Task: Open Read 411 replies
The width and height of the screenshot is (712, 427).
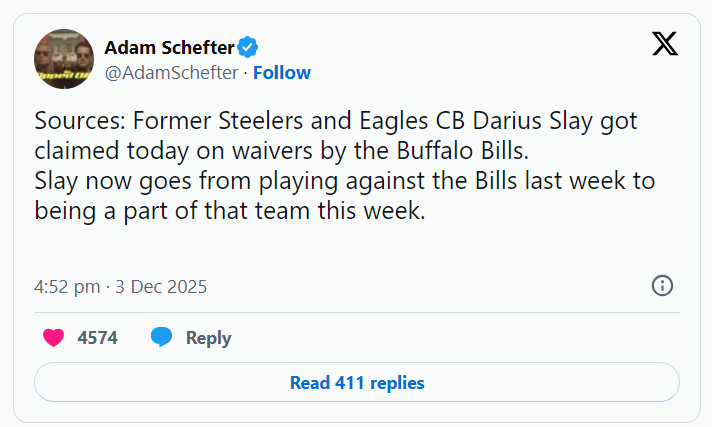Action: (x=357, y=382)
